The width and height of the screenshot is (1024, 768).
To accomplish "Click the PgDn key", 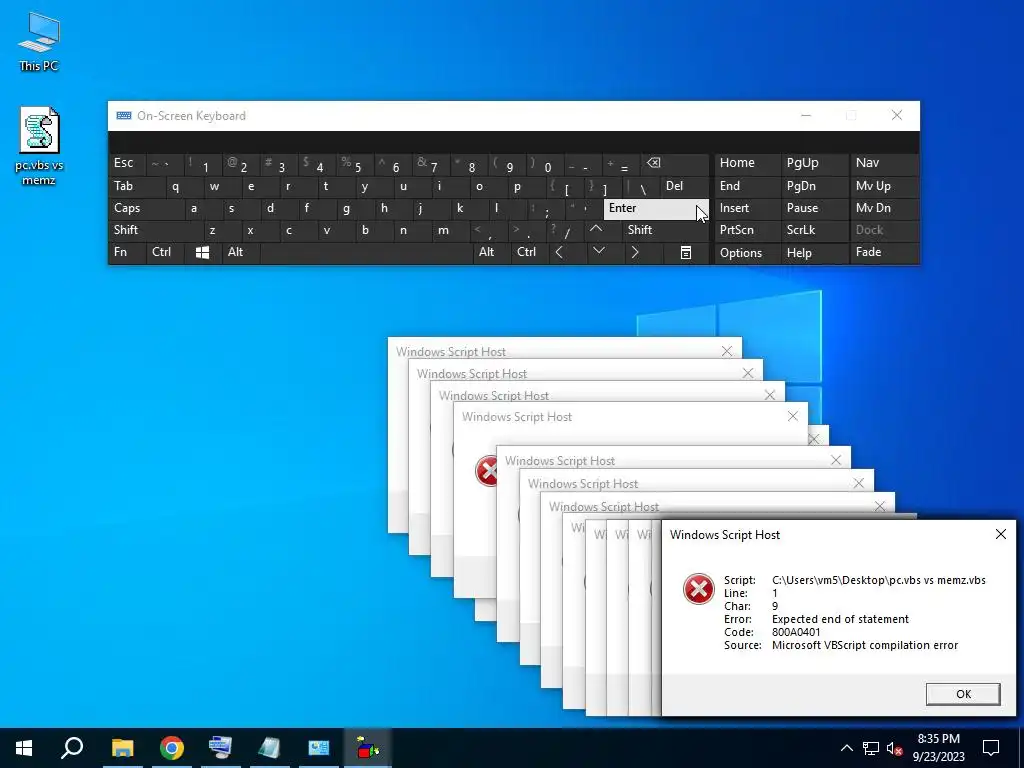I will (x=814, y=186).
